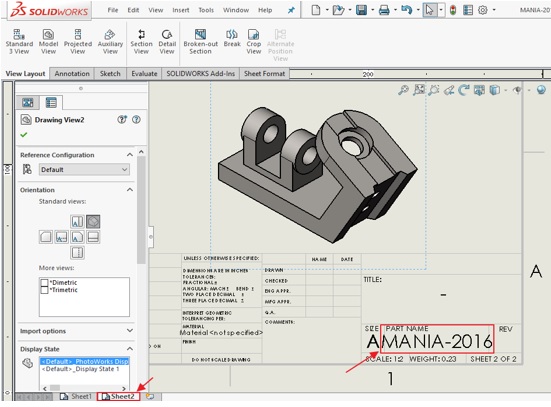Open the Insert menu
The width and height of the screenshot is (551, 407).
[181, 10]
